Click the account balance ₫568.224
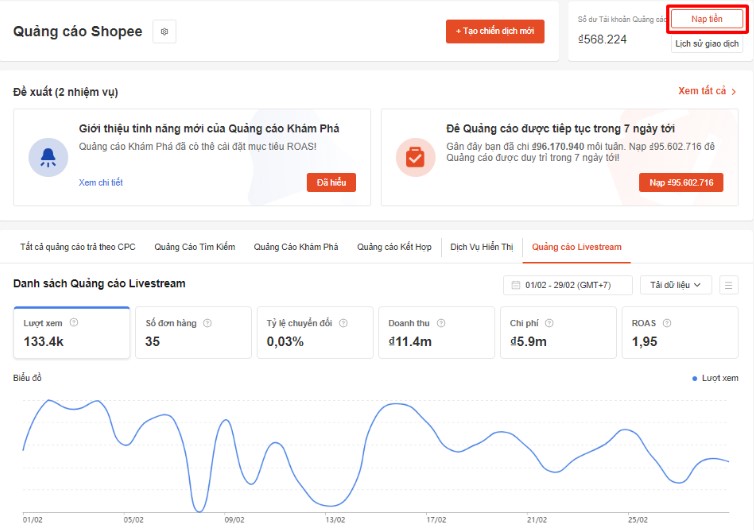Screen dimensions: 754x530 pos(603,39)
